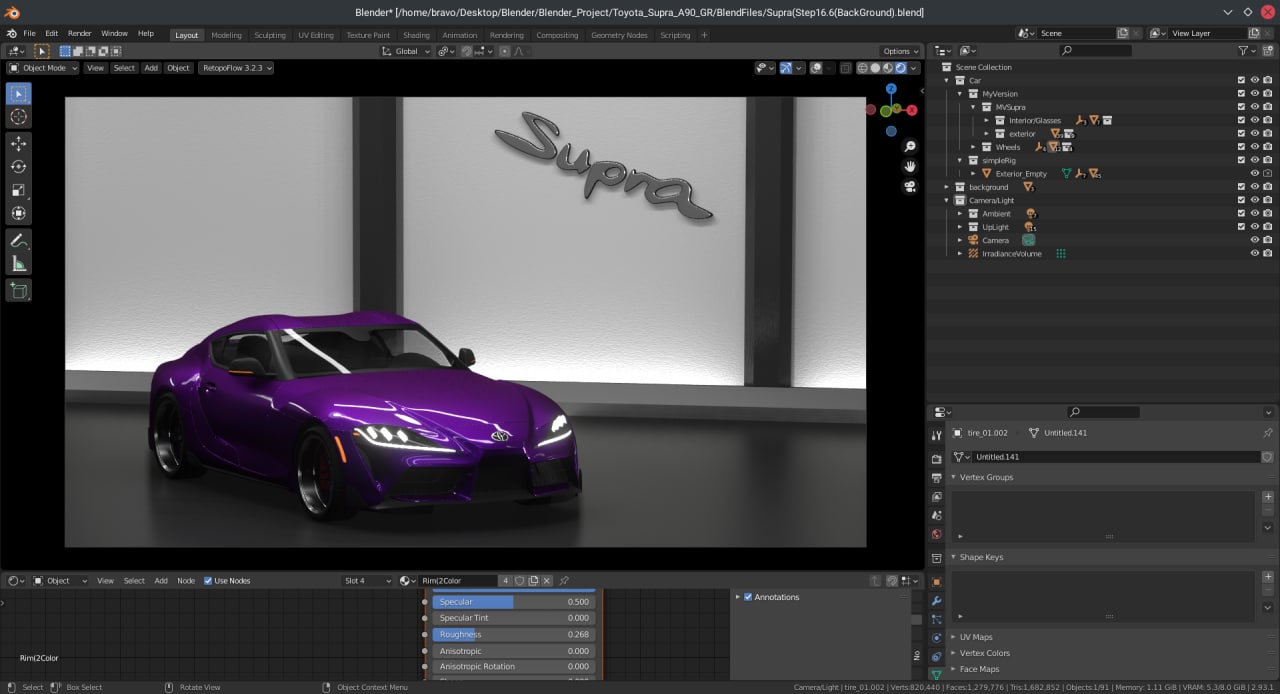Click the node editor Node menu button
1280x694 pixels.
coord(186,581)
